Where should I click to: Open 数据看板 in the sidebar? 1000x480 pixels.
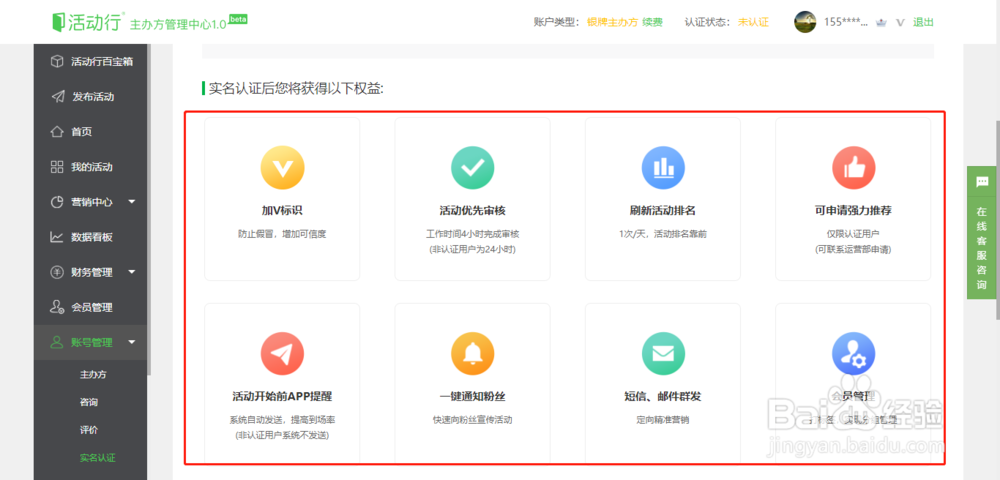pyautogui.click(x=91, y=237)
